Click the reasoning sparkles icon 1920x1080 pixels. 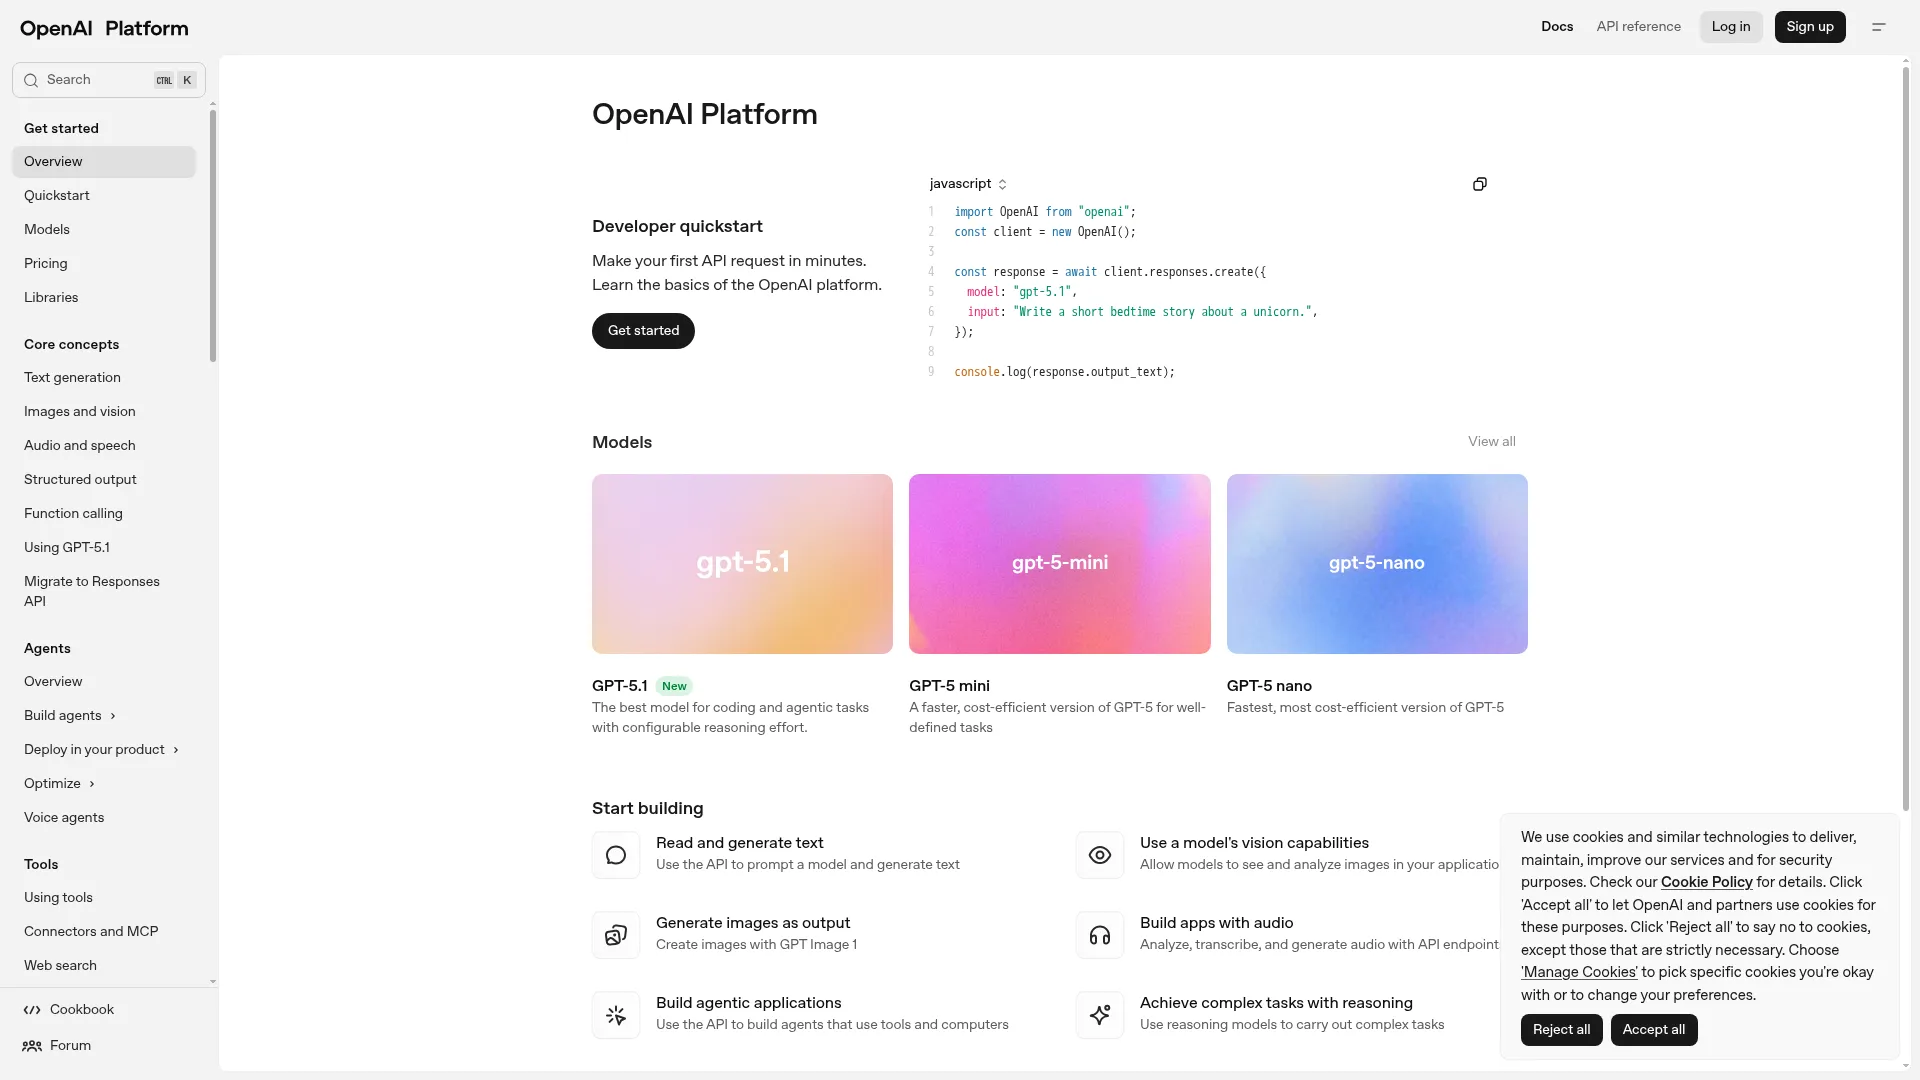coord(1100,1015)
